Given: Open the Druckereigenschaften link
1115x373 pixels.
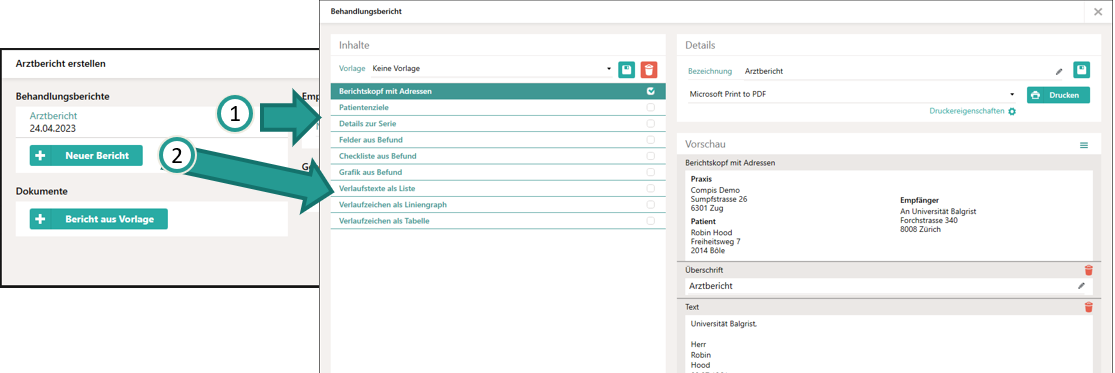Looking at the screenshot, I should coord(967,112).
